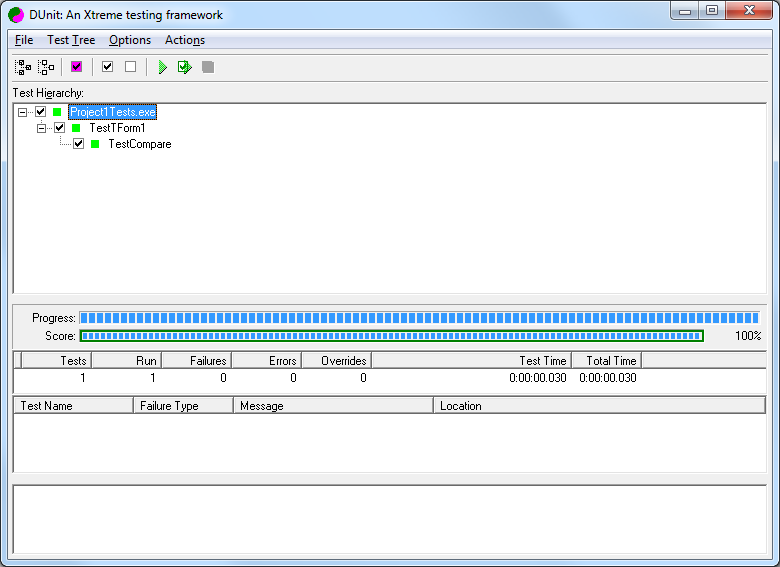Click the Test Name column header
This screenshot has height=567, width=780.
pyautogui.click(x=74, y=406)
